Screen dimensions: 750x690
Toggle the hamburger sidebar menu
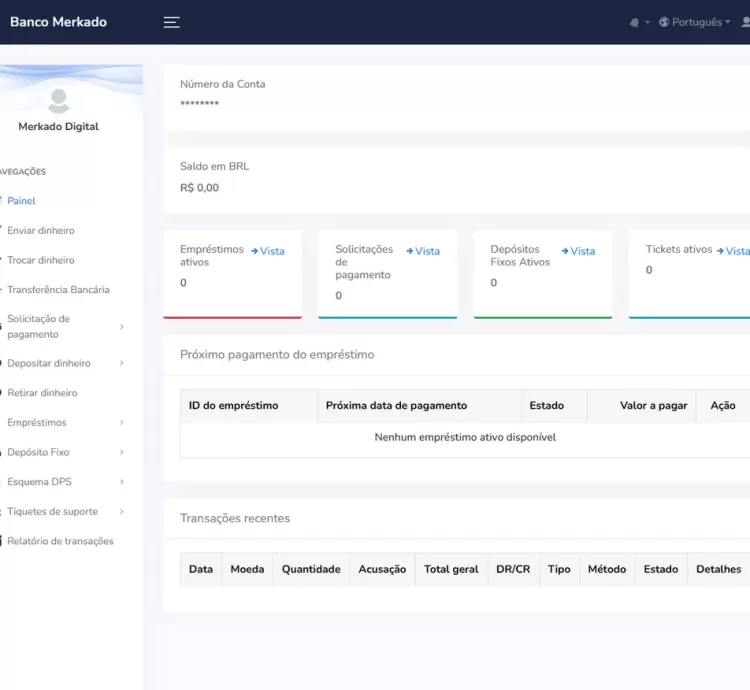172,22
